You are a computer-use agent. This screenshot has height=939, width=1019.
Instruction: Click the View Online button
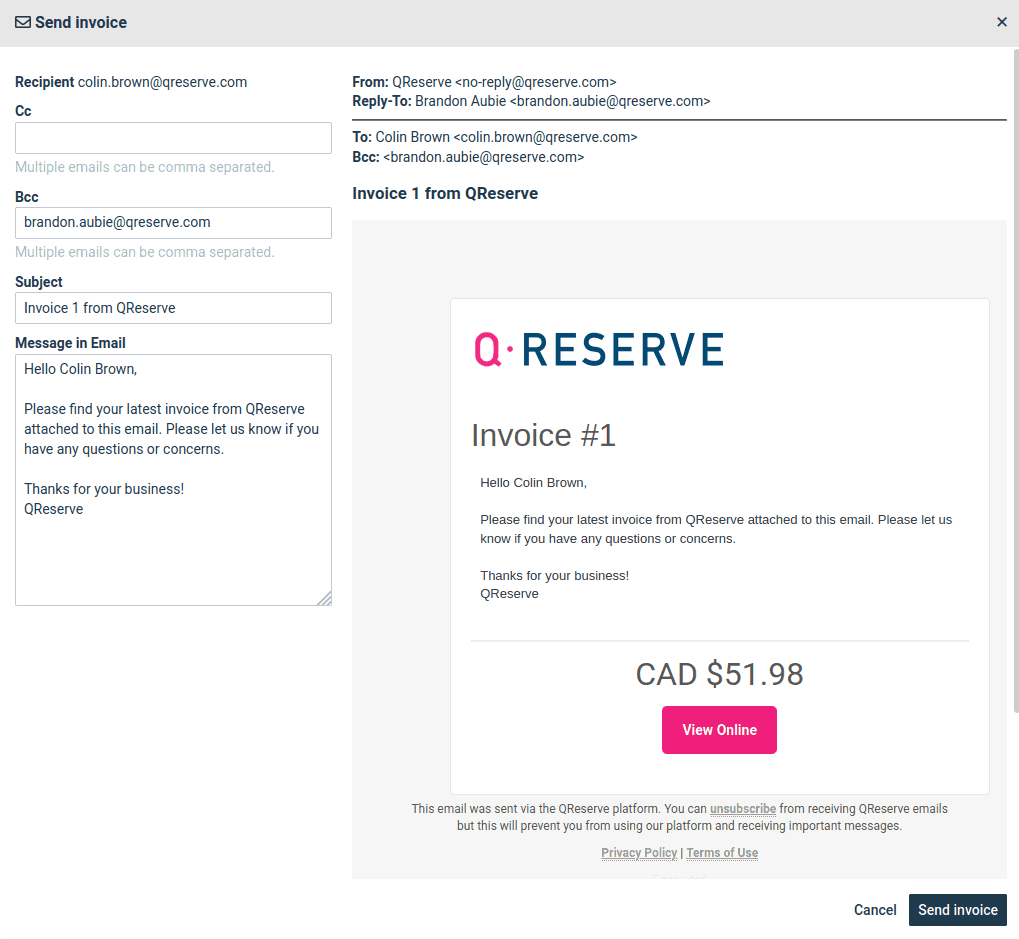[718, 729]
